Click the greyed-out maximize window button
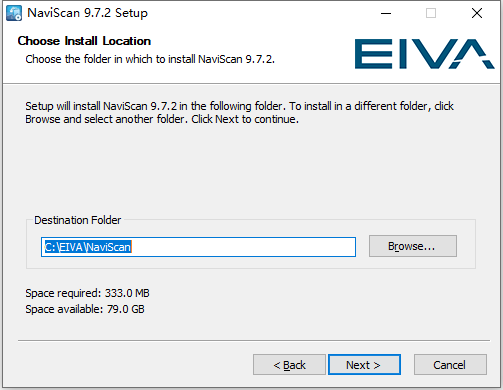 point(431,13)
